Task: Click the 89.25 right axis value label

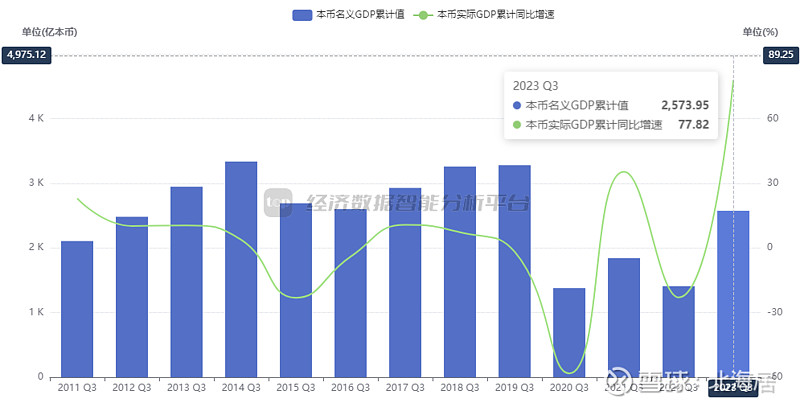Action: [x=778, y=55]
